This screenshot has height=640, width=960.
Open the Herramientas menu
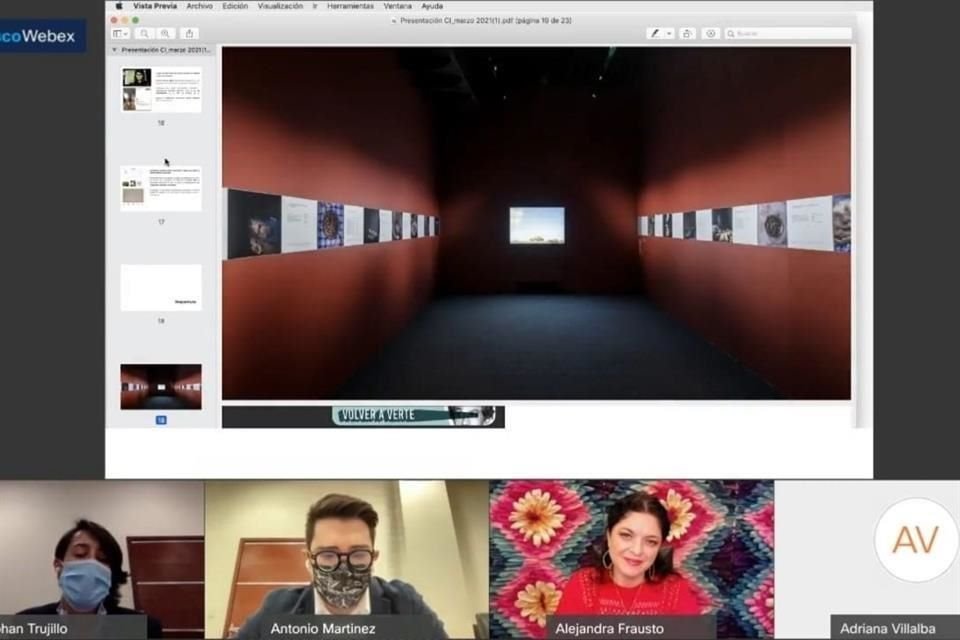[350, 6]
